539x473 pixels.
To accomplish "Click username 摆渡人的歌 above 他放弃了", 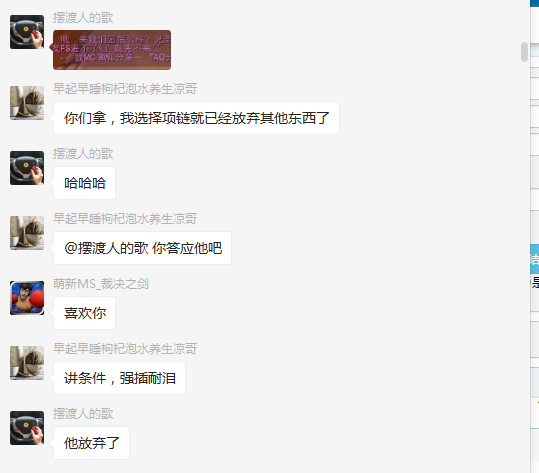I will (x=83, y=414).
